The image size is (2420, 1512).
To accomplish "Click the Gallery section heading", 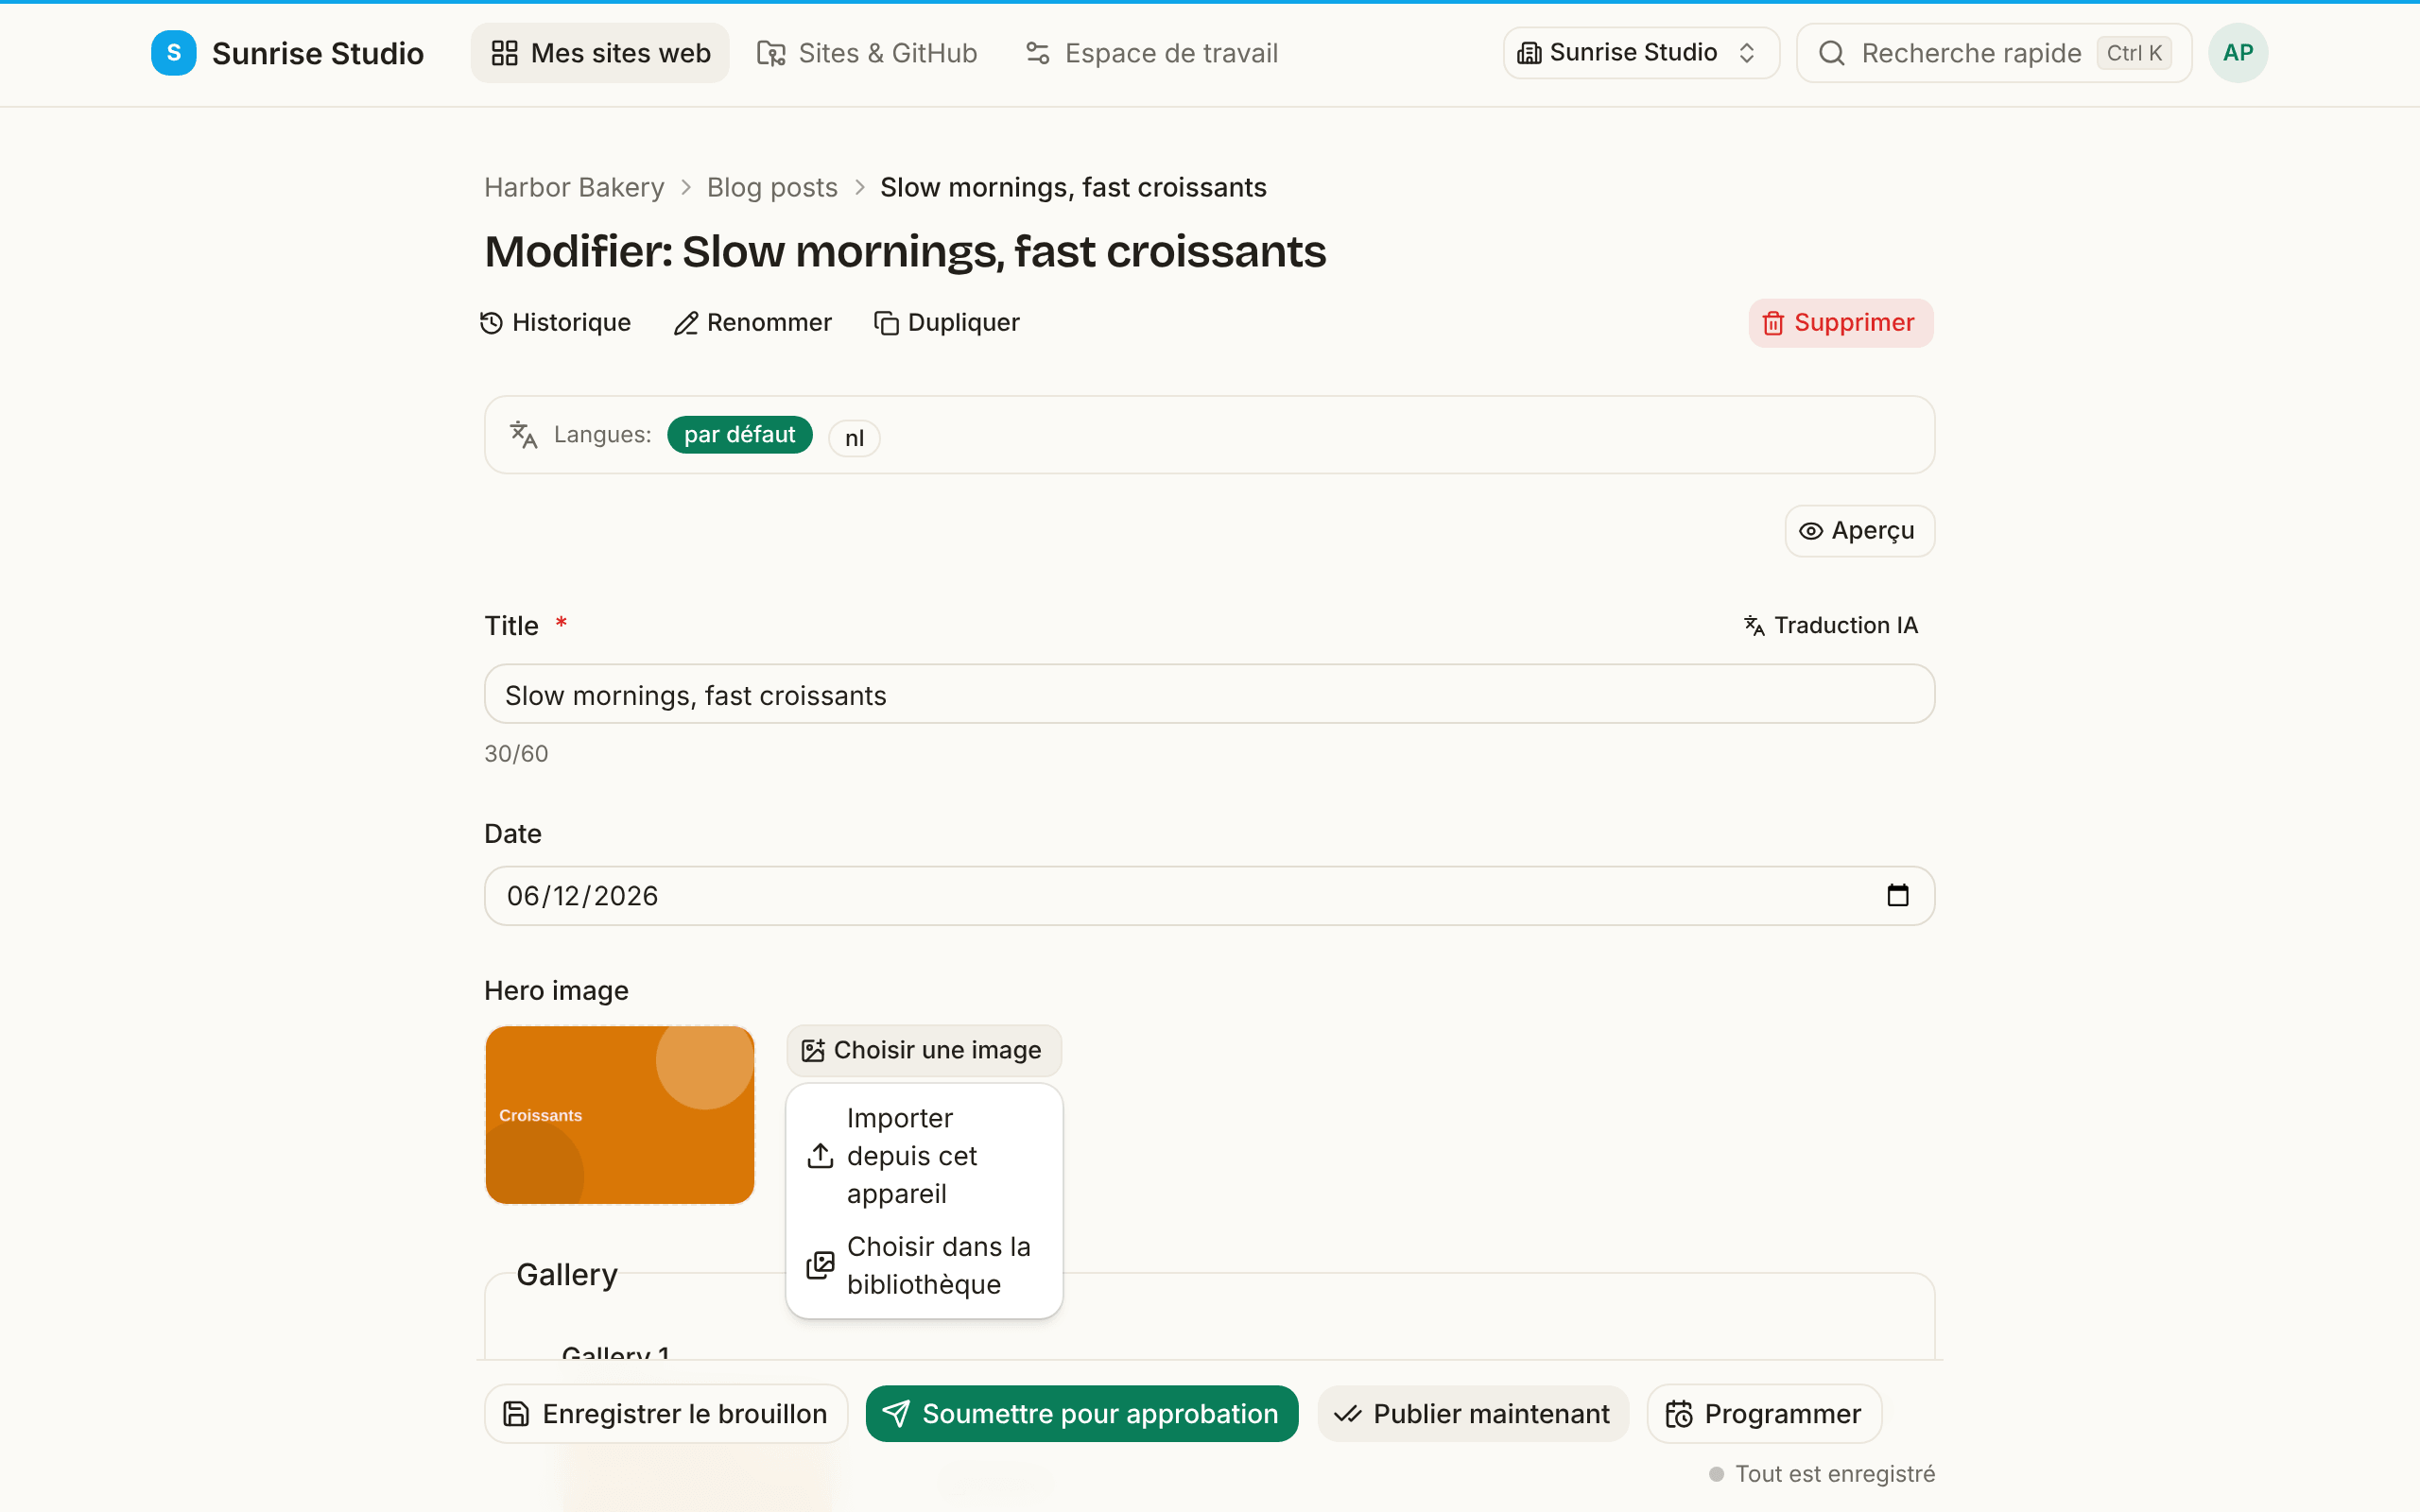I will pos(567,1274).
